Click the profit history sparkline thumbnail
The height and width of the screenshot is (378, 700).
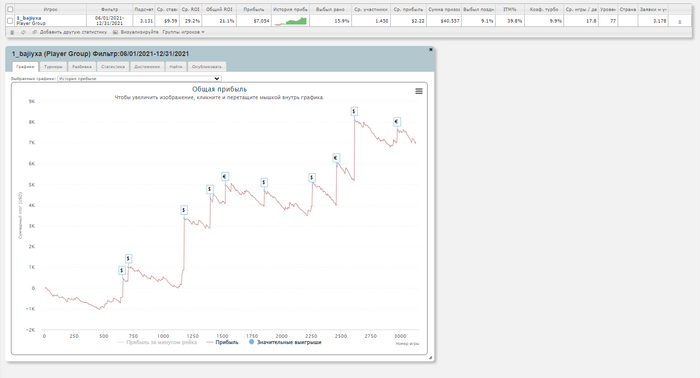[291, 21]
